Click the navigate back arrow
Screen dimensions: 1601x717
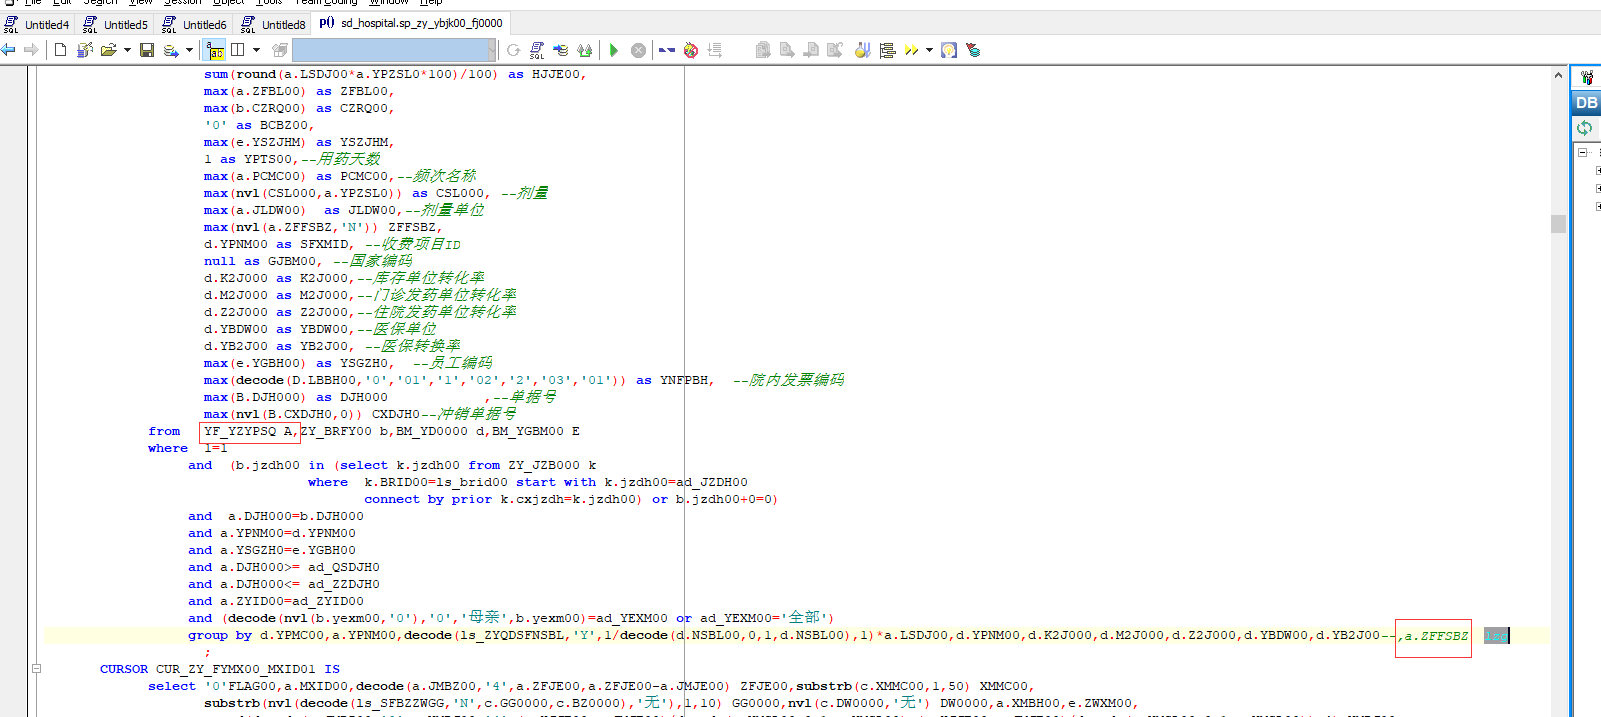[x=9, y=50]
